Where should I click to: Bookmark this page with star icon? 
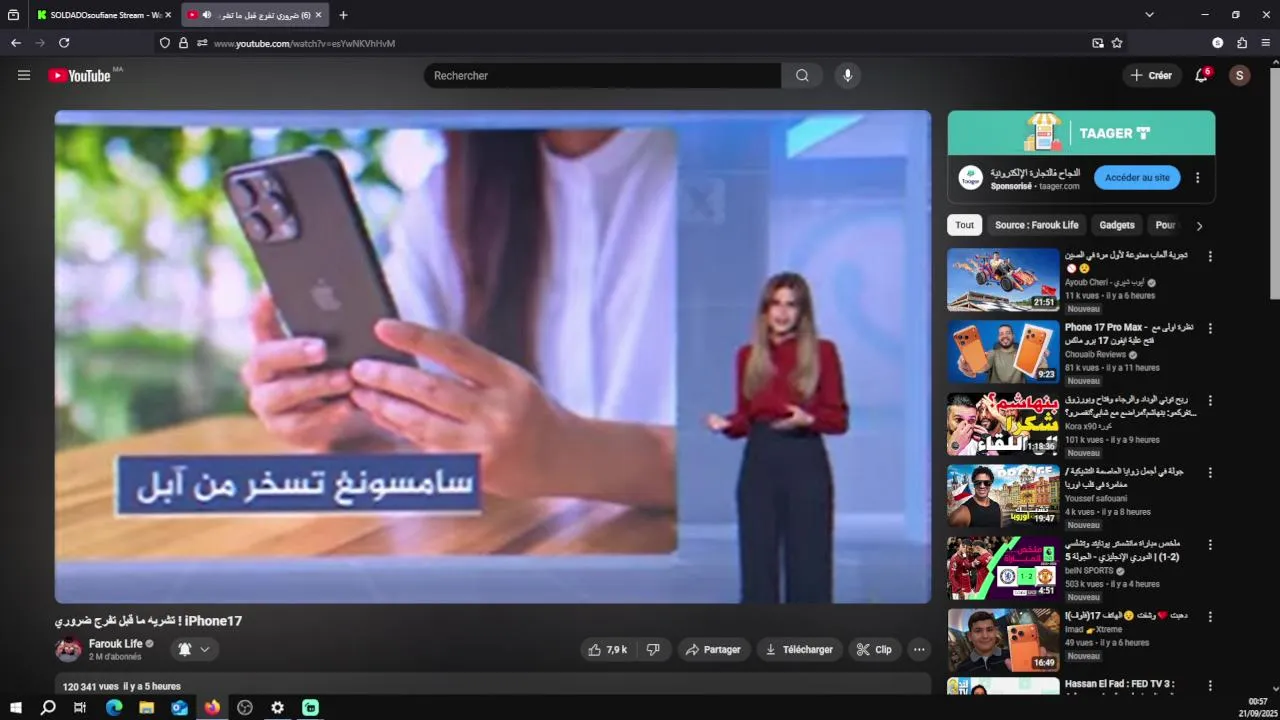[1117, 43]
